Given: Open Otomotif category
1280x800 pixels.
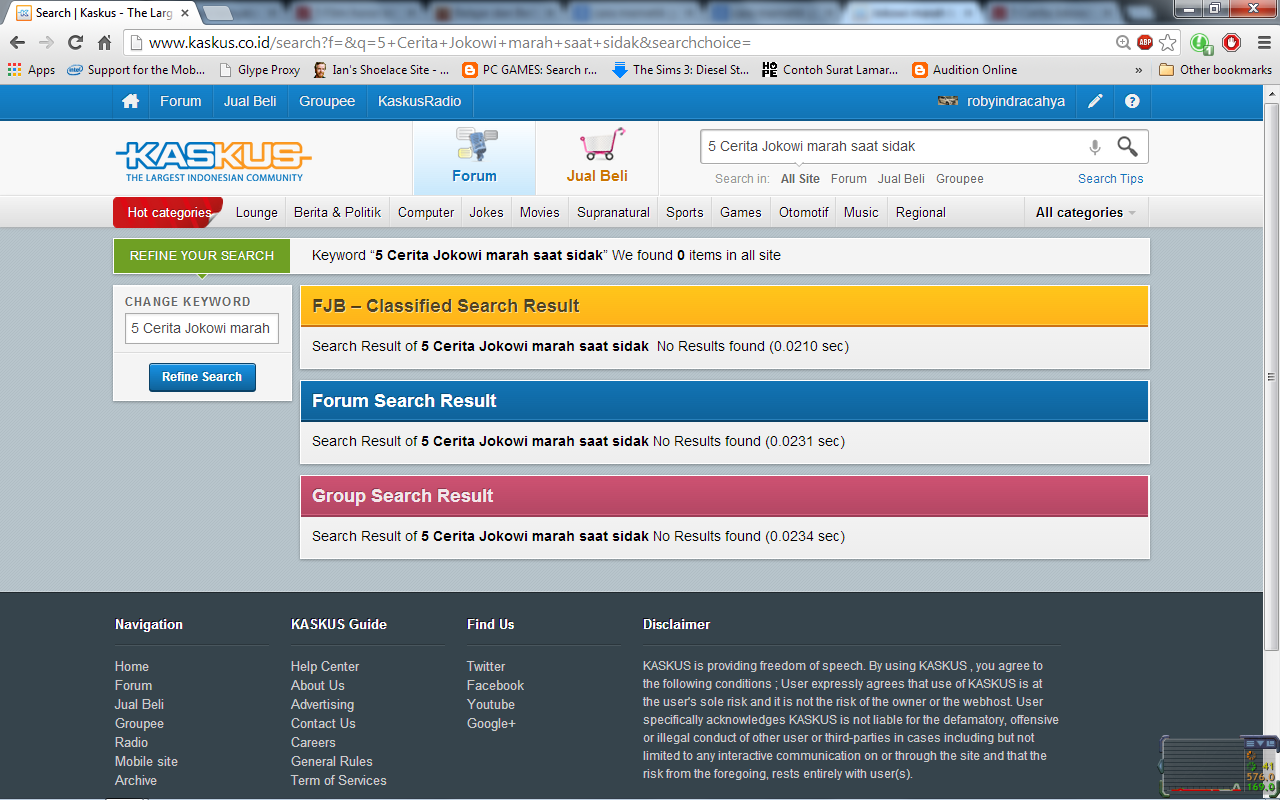Looking at the screenshot, I should point(804,212).
